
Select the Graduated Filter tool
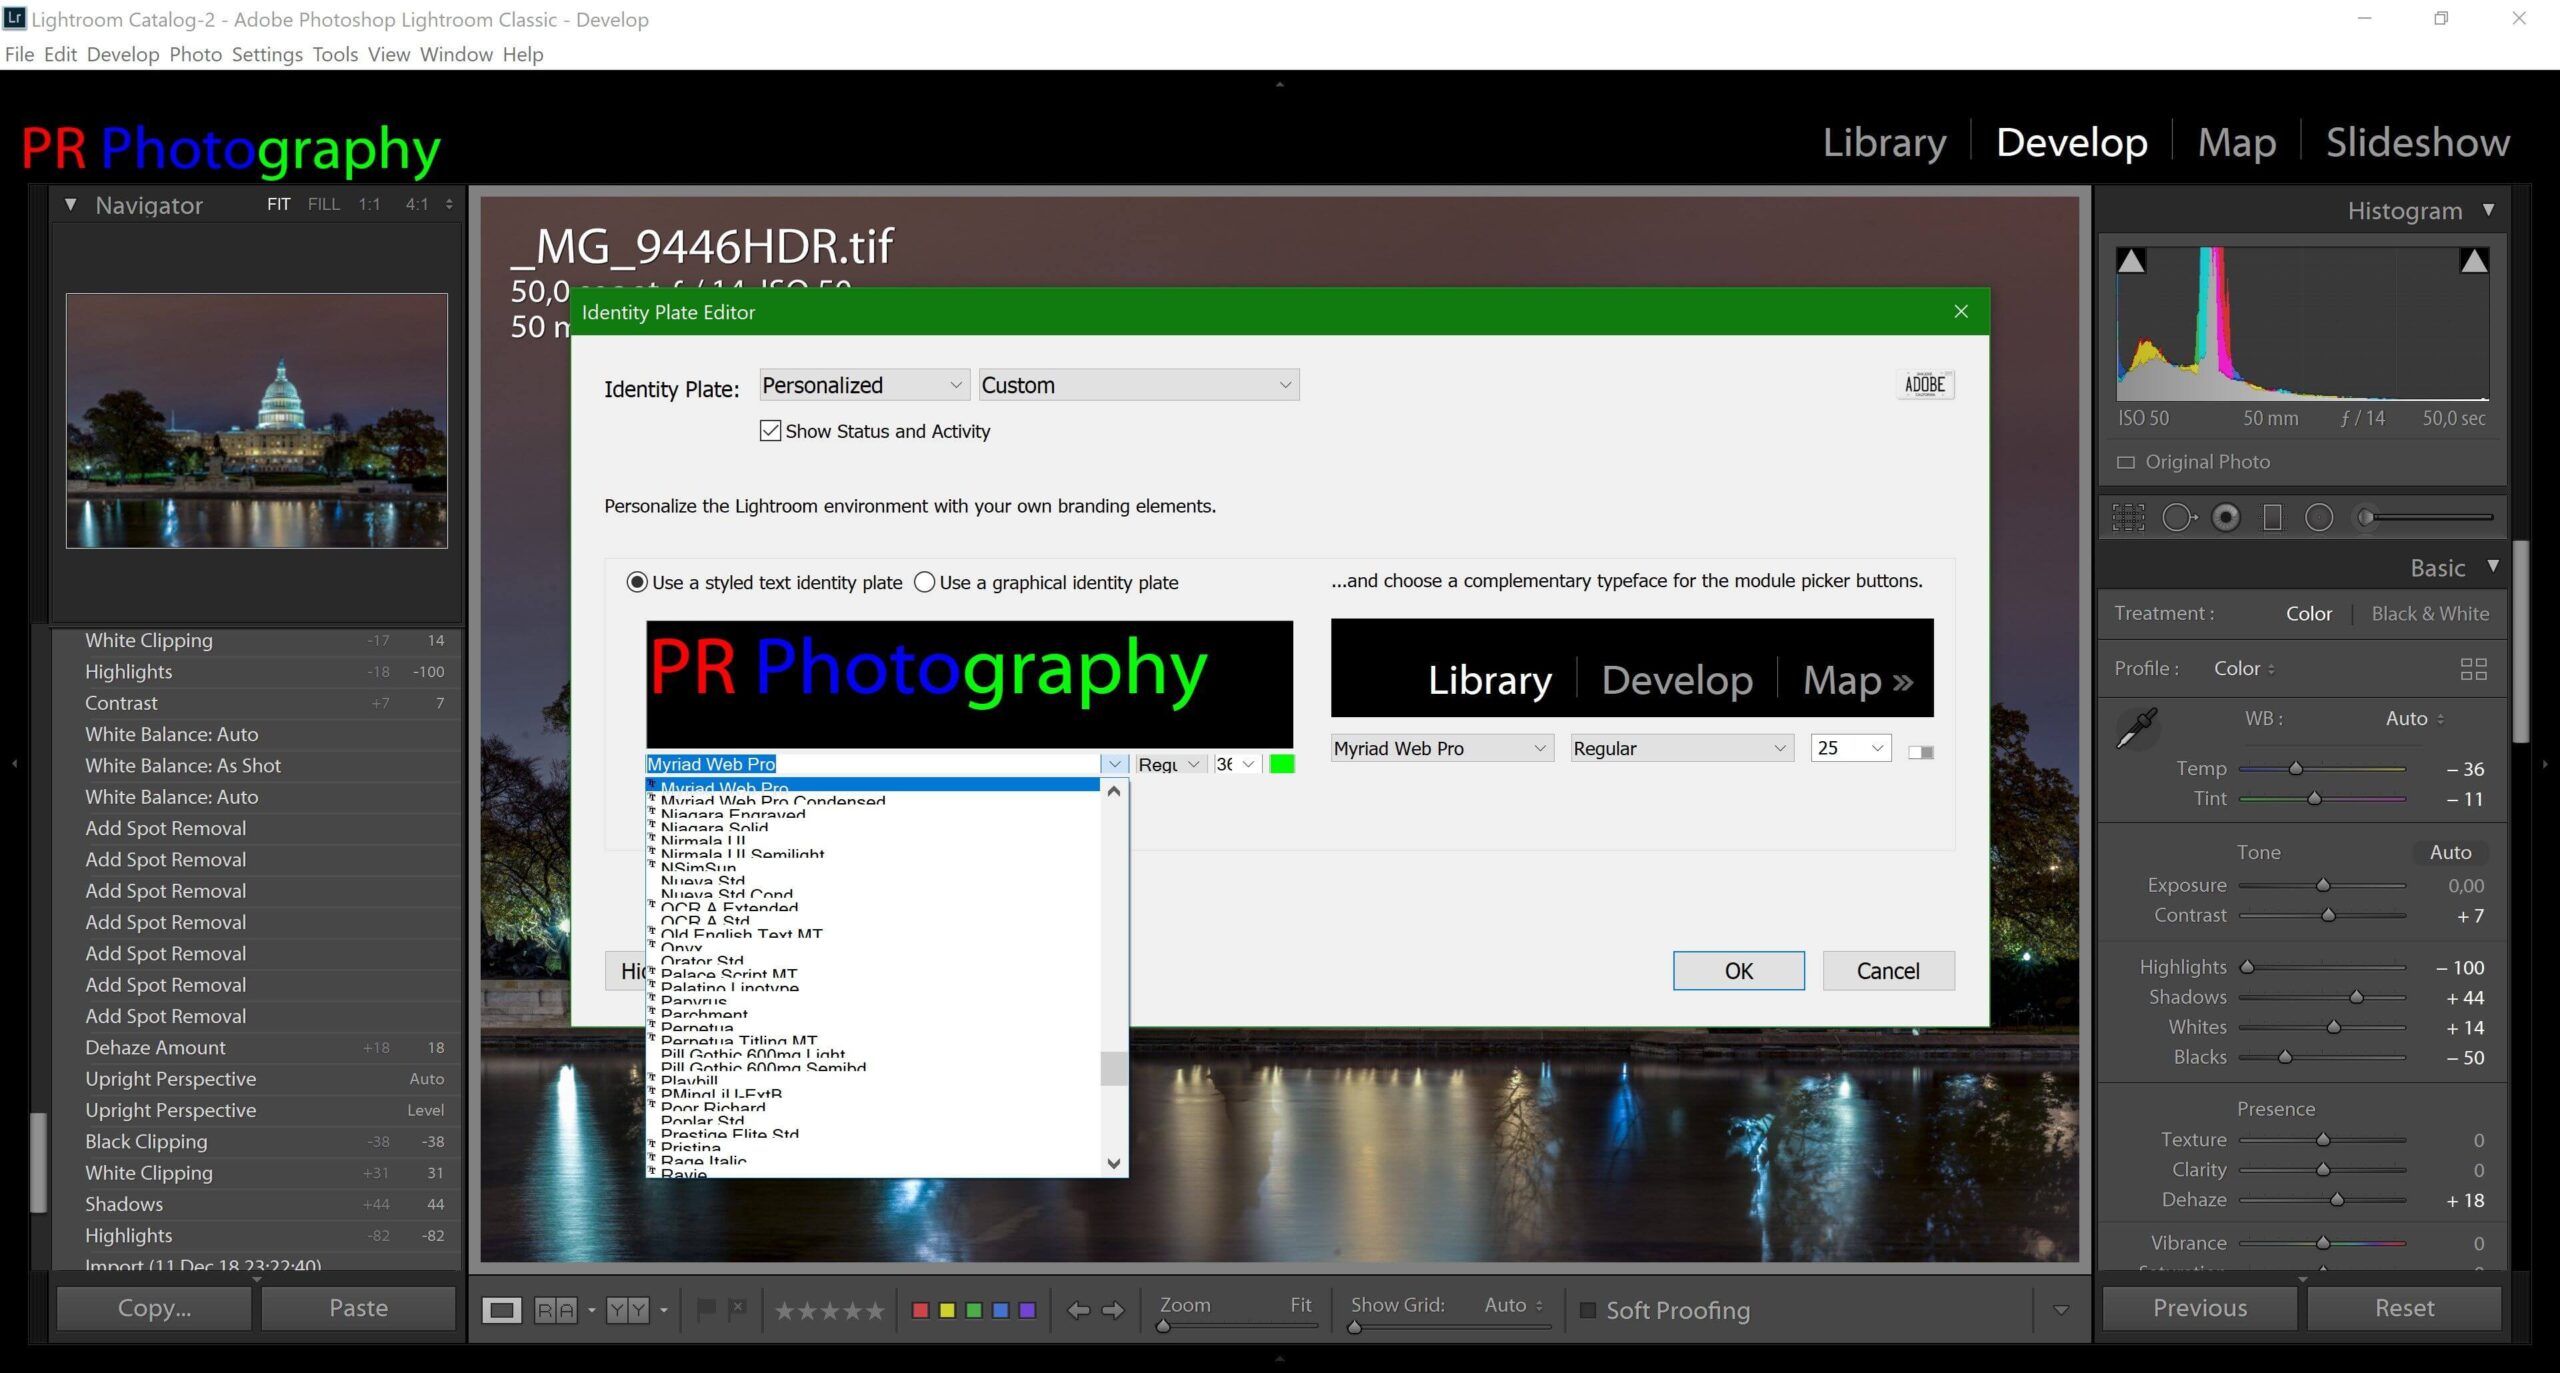click(x=2272, y=517)
